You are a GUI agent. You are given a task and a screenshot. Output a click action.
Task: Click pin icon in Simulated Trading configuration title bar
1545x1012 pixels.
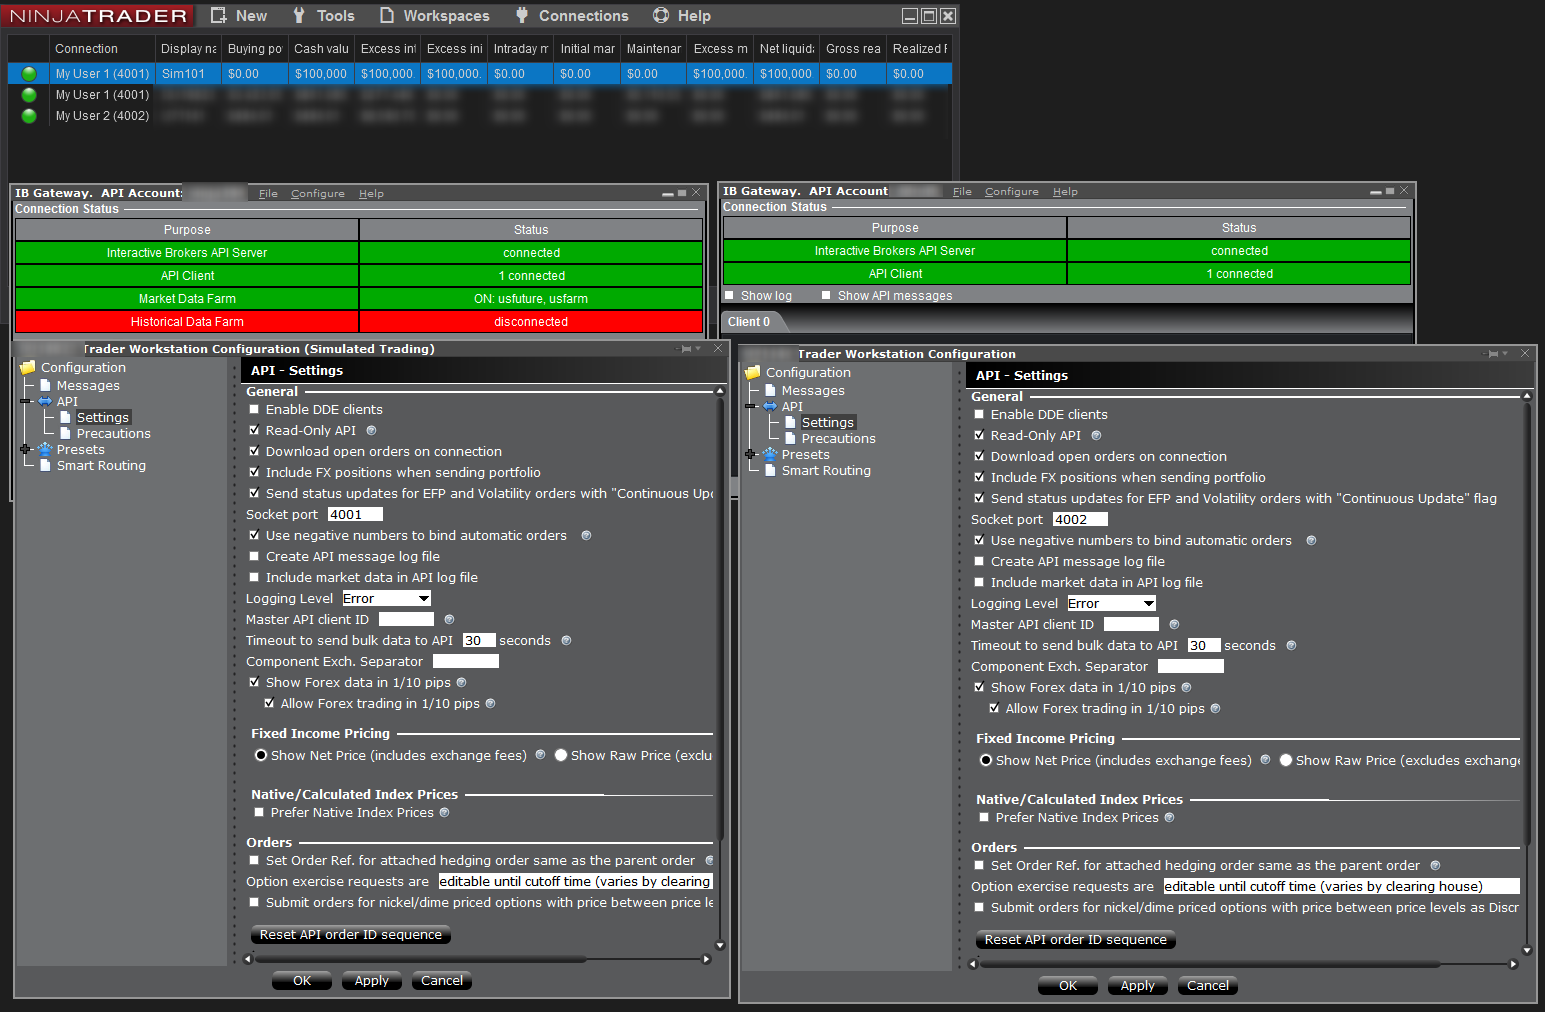coord(687,349)
